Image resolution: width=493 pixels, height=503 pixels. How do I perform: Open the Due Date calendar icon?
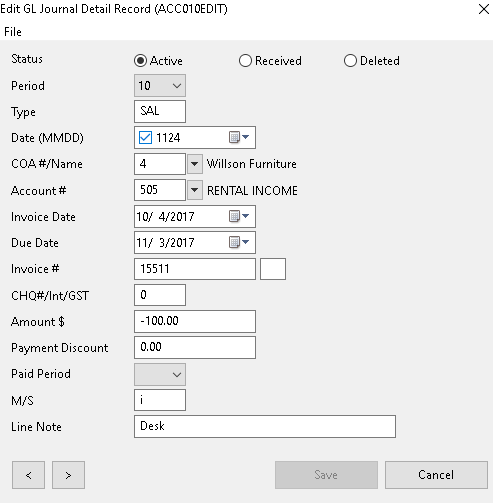click(x=239, y=242)
